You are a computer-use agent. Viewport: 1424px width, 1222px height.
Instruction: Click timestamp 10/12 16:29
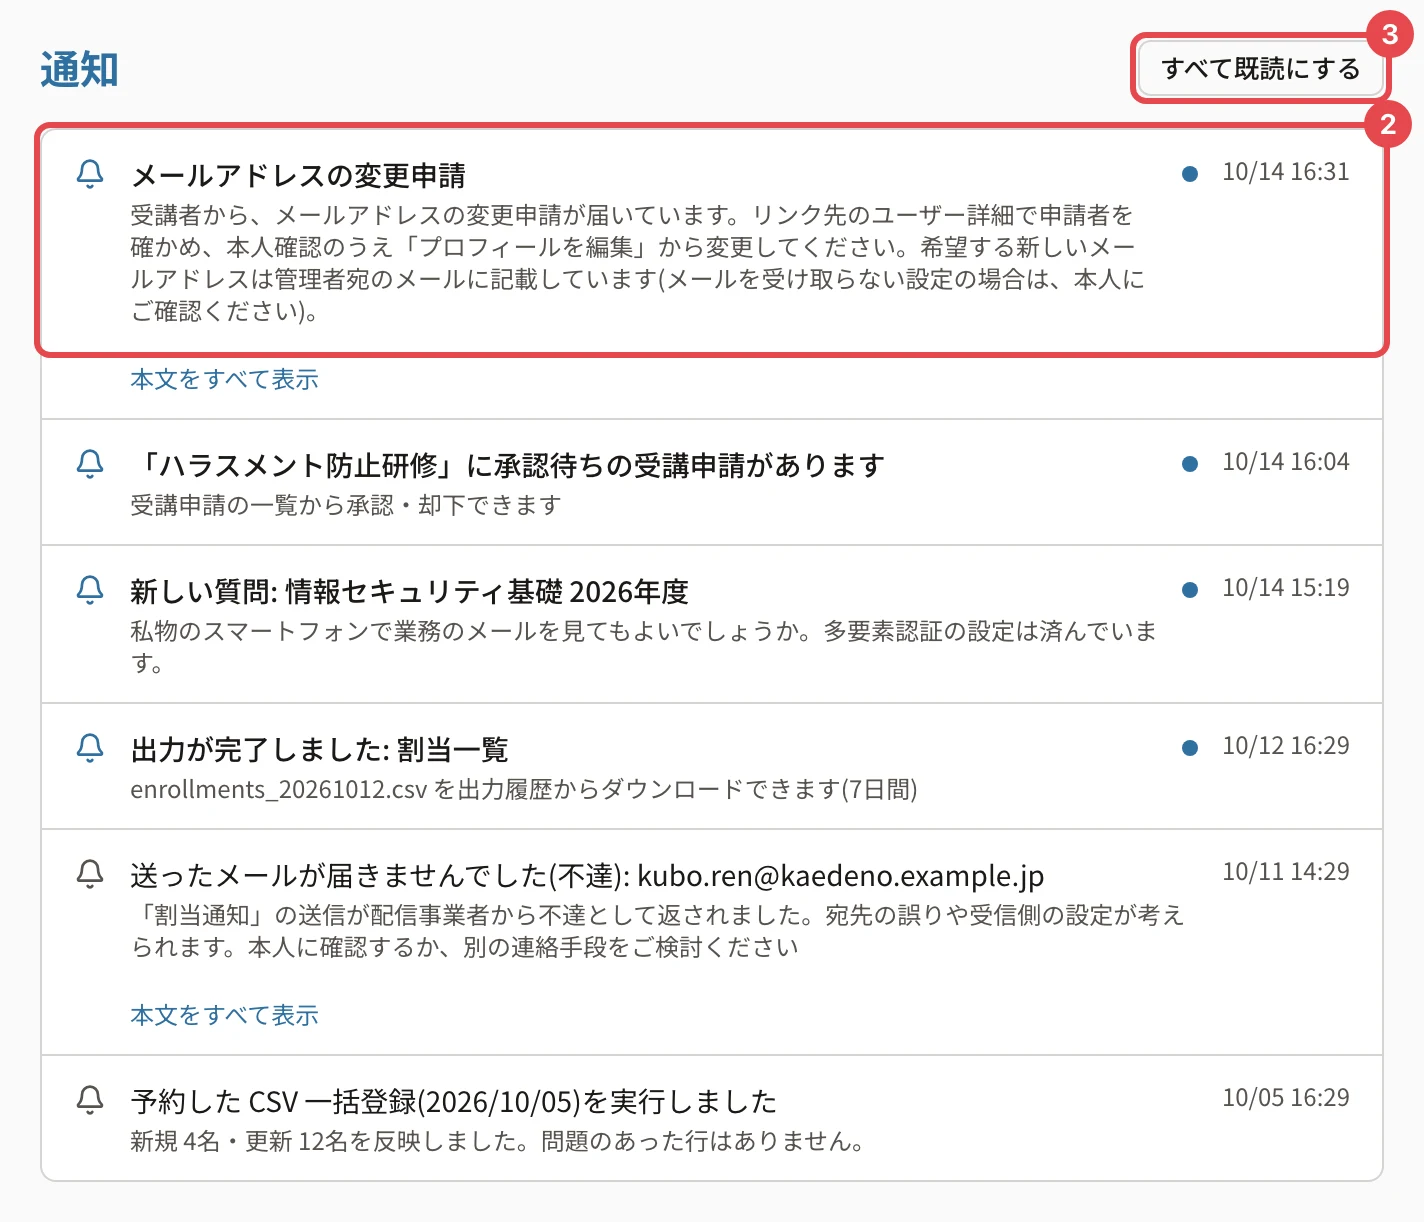pyautogui.click(x=1285, y=746)
